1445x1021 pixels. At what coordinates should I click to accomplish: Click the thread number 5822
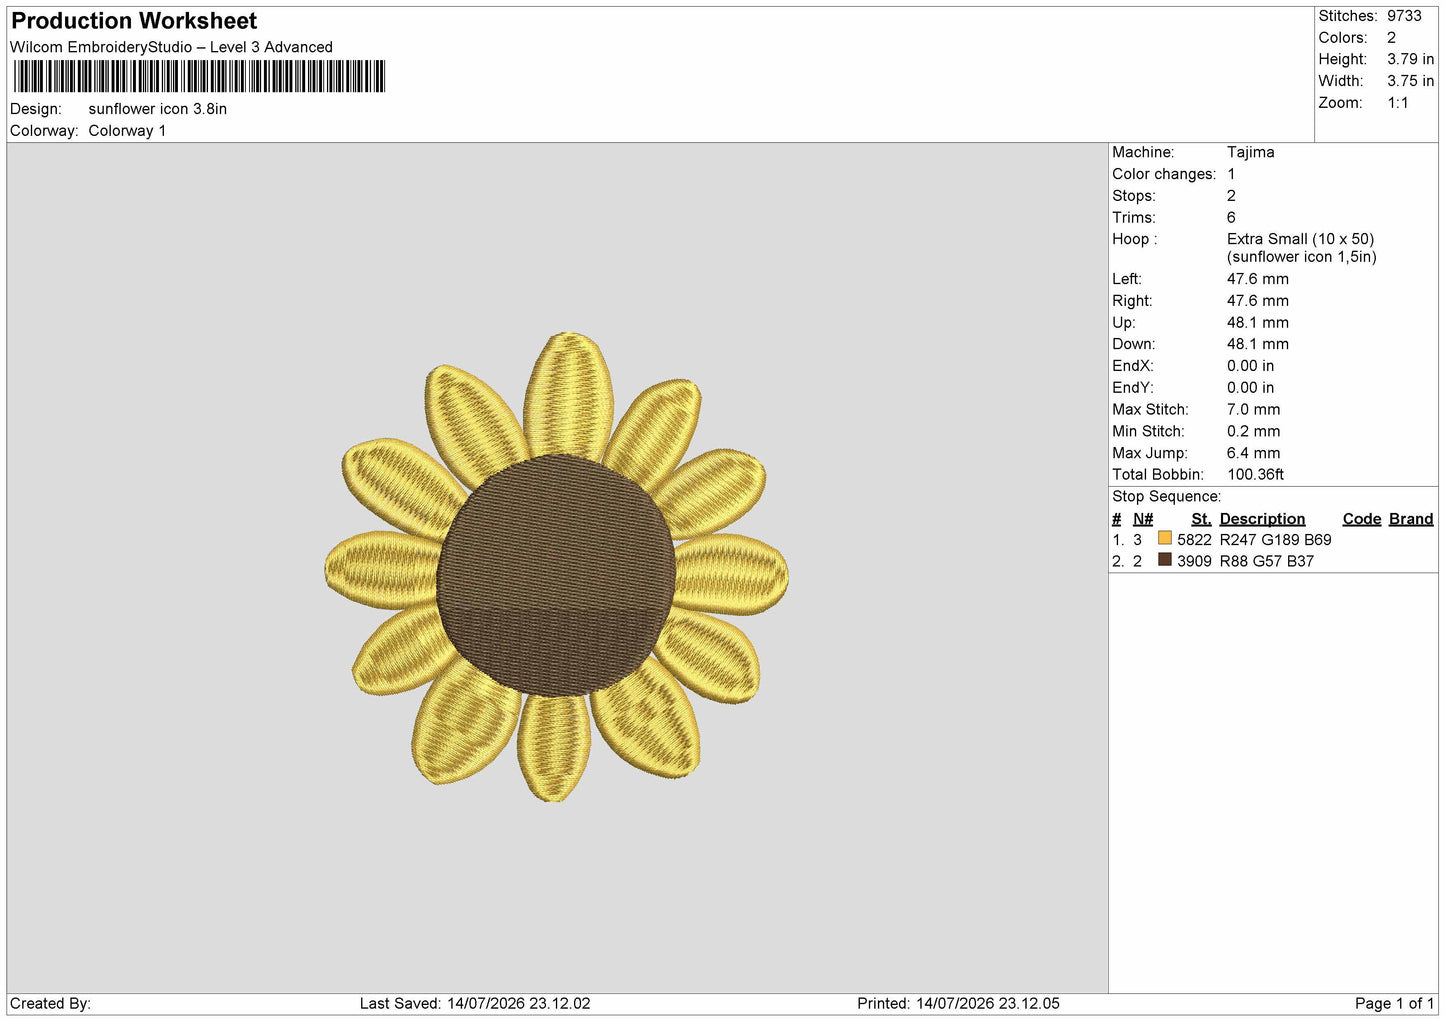pos(1194,540)
